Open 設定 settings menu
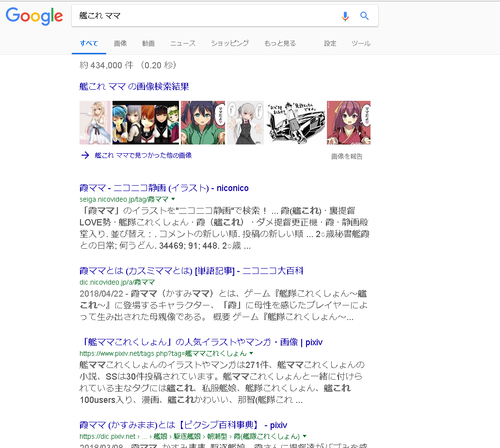 tap(330, 43)
